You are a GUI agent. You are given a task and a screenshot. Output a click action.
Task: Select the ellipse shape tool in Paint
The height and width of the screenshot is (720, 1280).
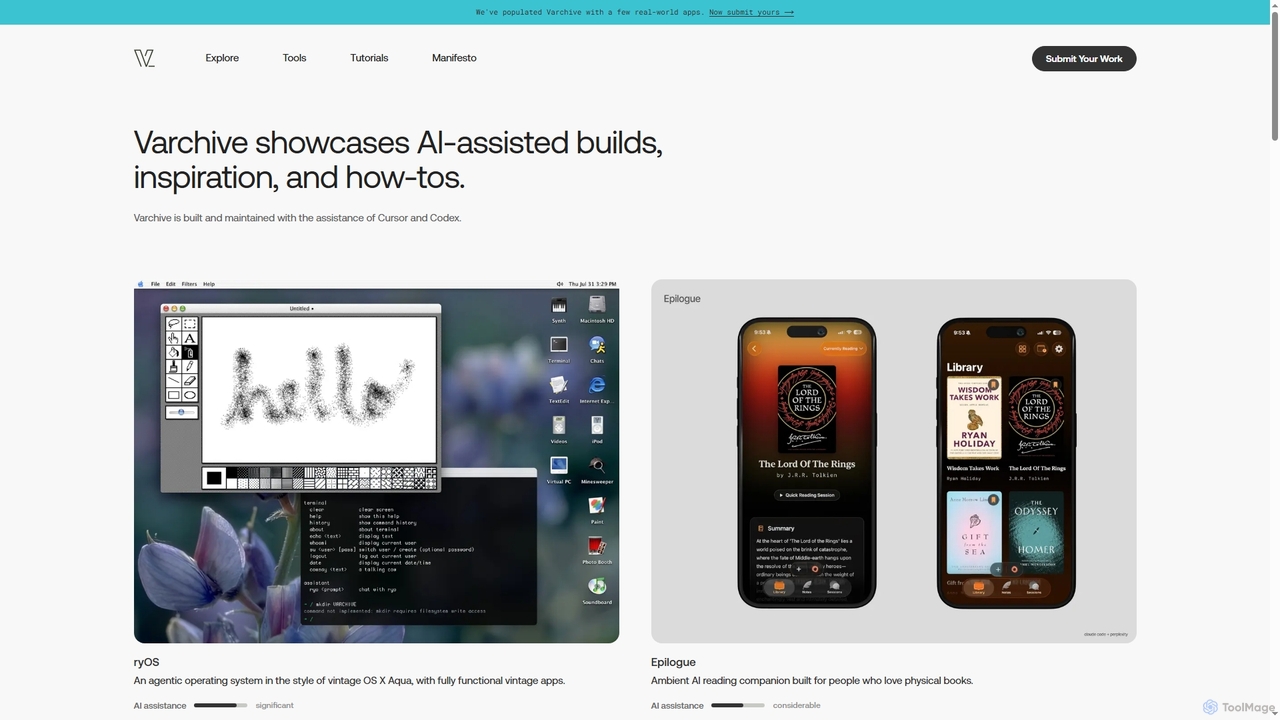point(189,395)
